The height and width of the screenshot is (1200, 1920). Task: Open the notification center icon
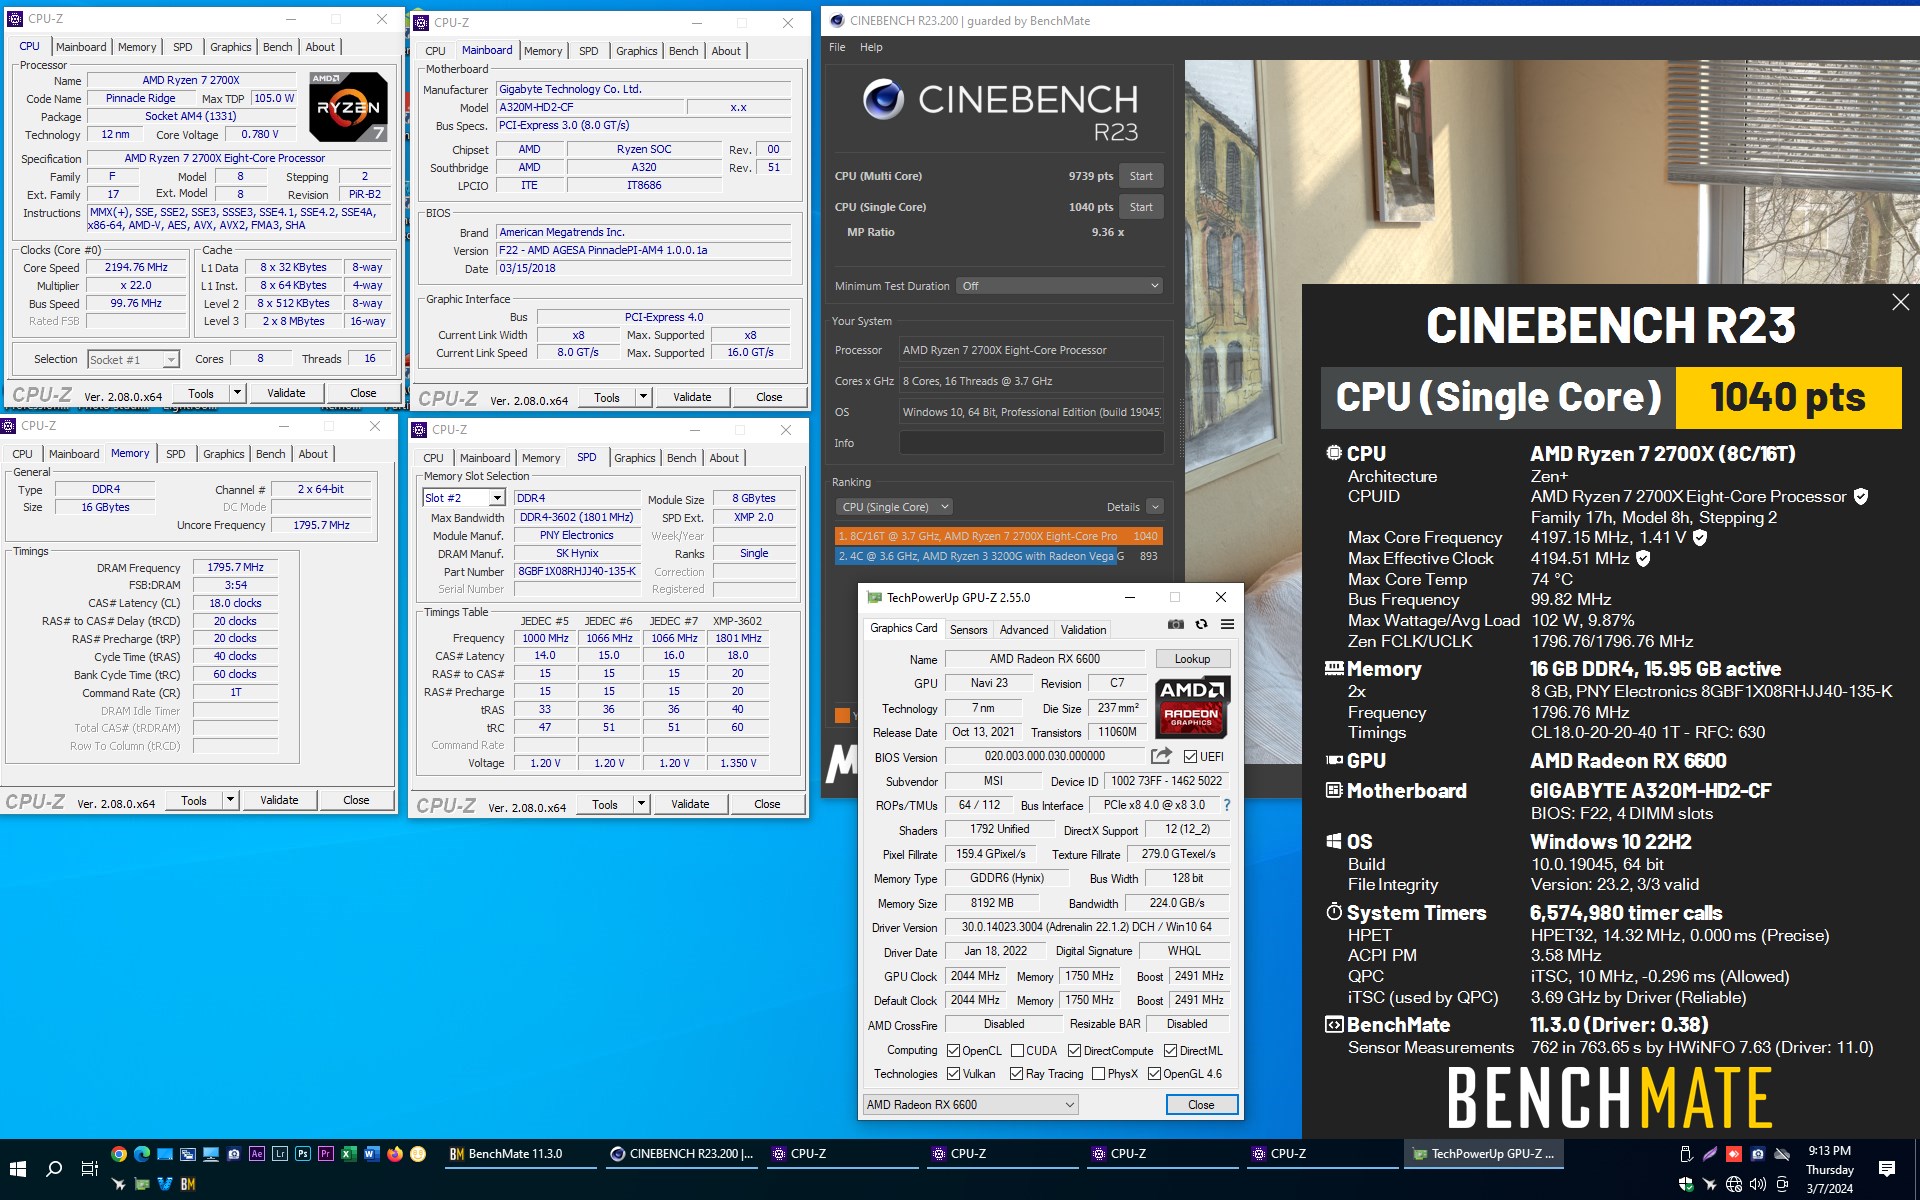click(1887, 1169)
